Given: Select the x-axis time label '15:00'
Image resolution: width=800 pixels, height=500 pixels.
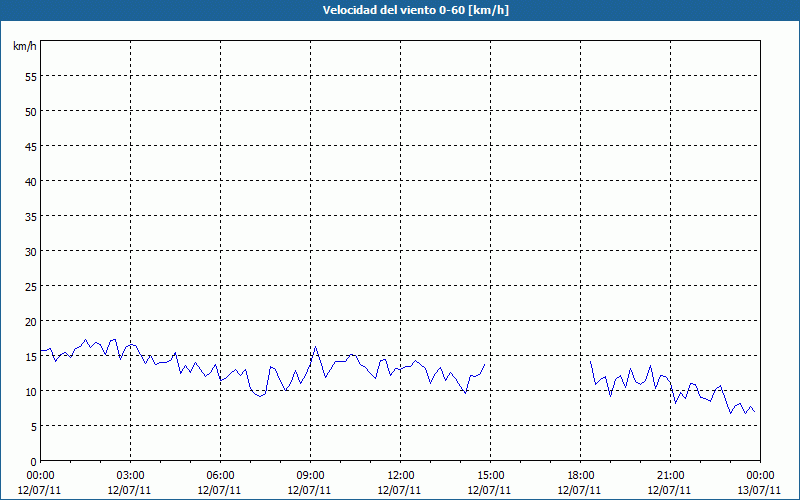Looking at the screenshot, I should click(490, 476).
